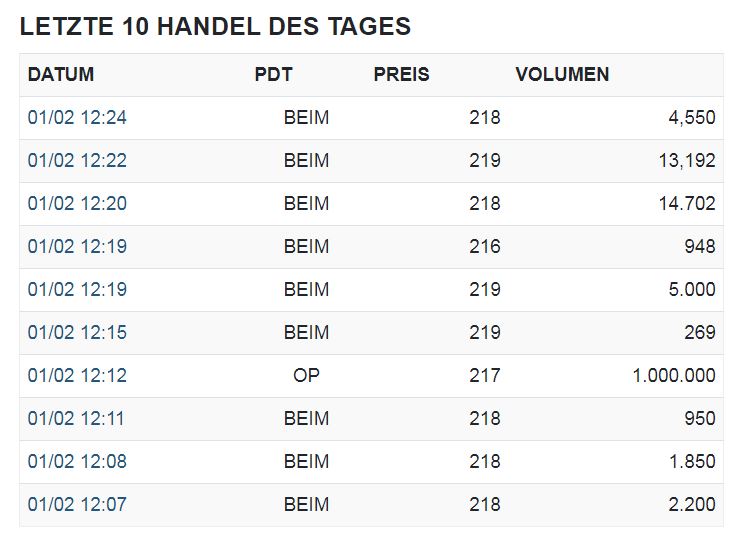Open the 01/02 12:20 trade entry
Viewport: 734px width, 539px height.
click(x=77, y=204)
